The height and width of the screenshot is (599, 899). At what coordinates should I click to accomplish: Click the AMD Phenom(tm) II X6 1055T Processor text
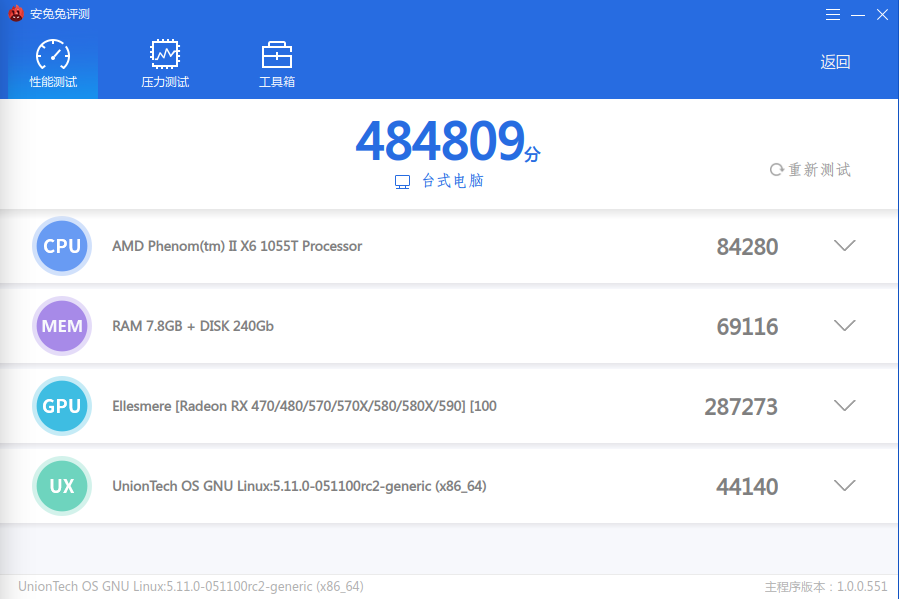tap(237, 246)
